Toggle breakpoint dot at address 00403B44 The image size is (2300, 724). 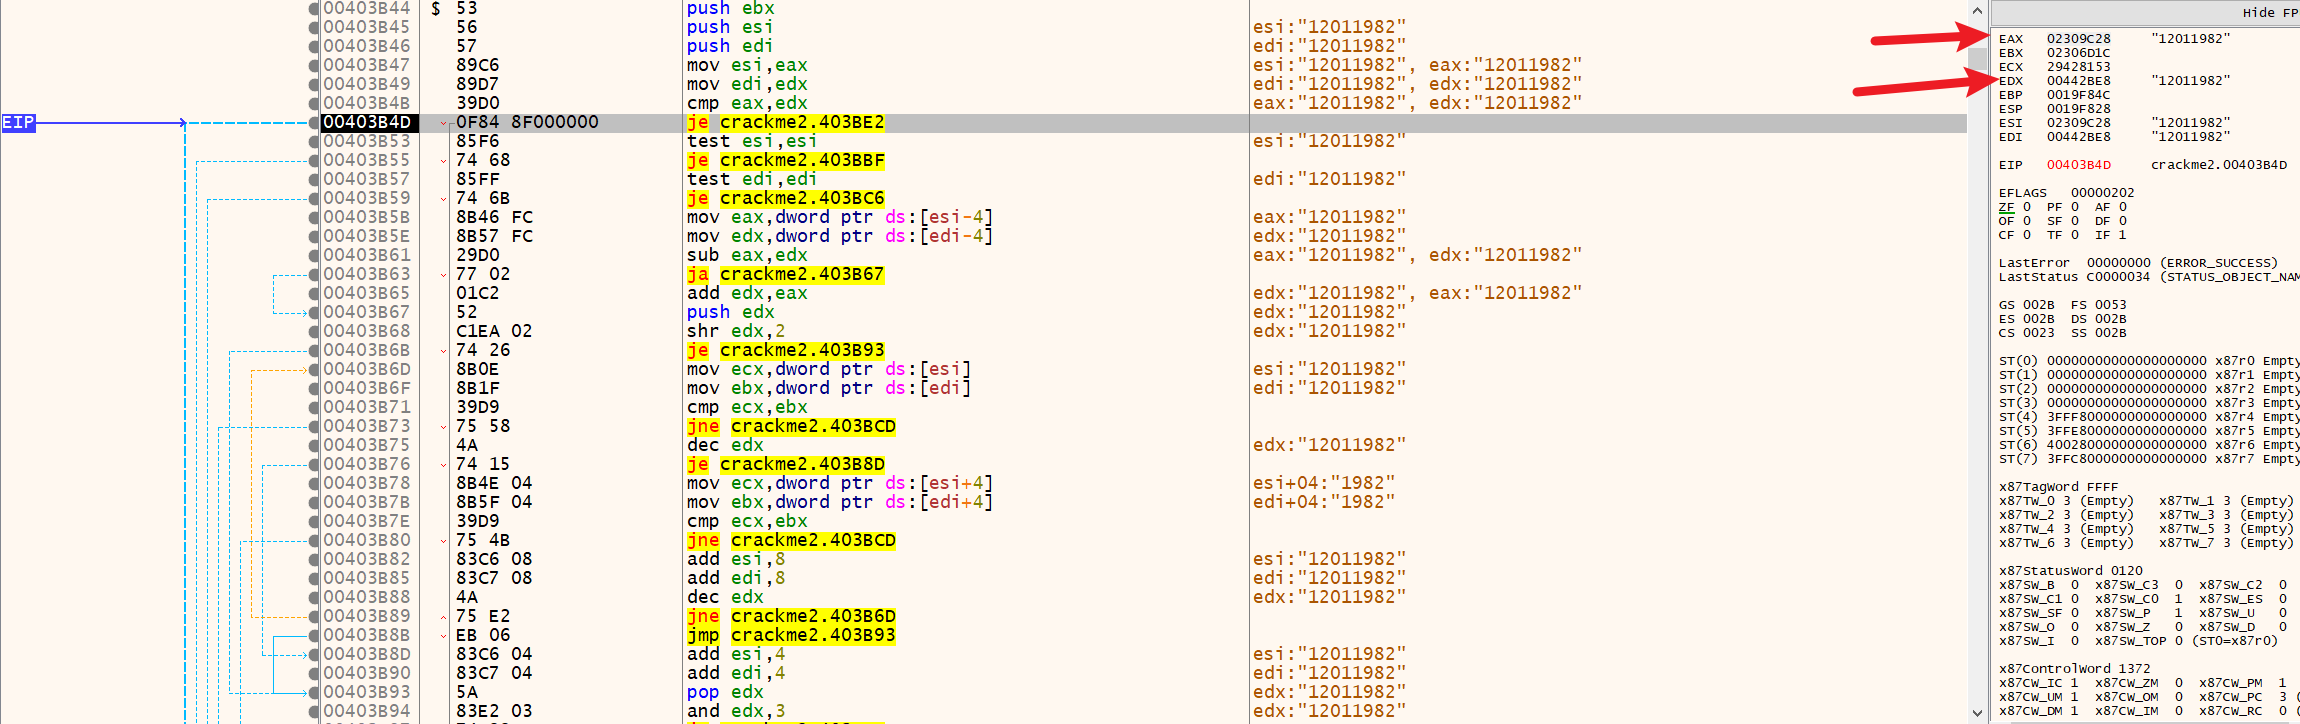[314, 9]
